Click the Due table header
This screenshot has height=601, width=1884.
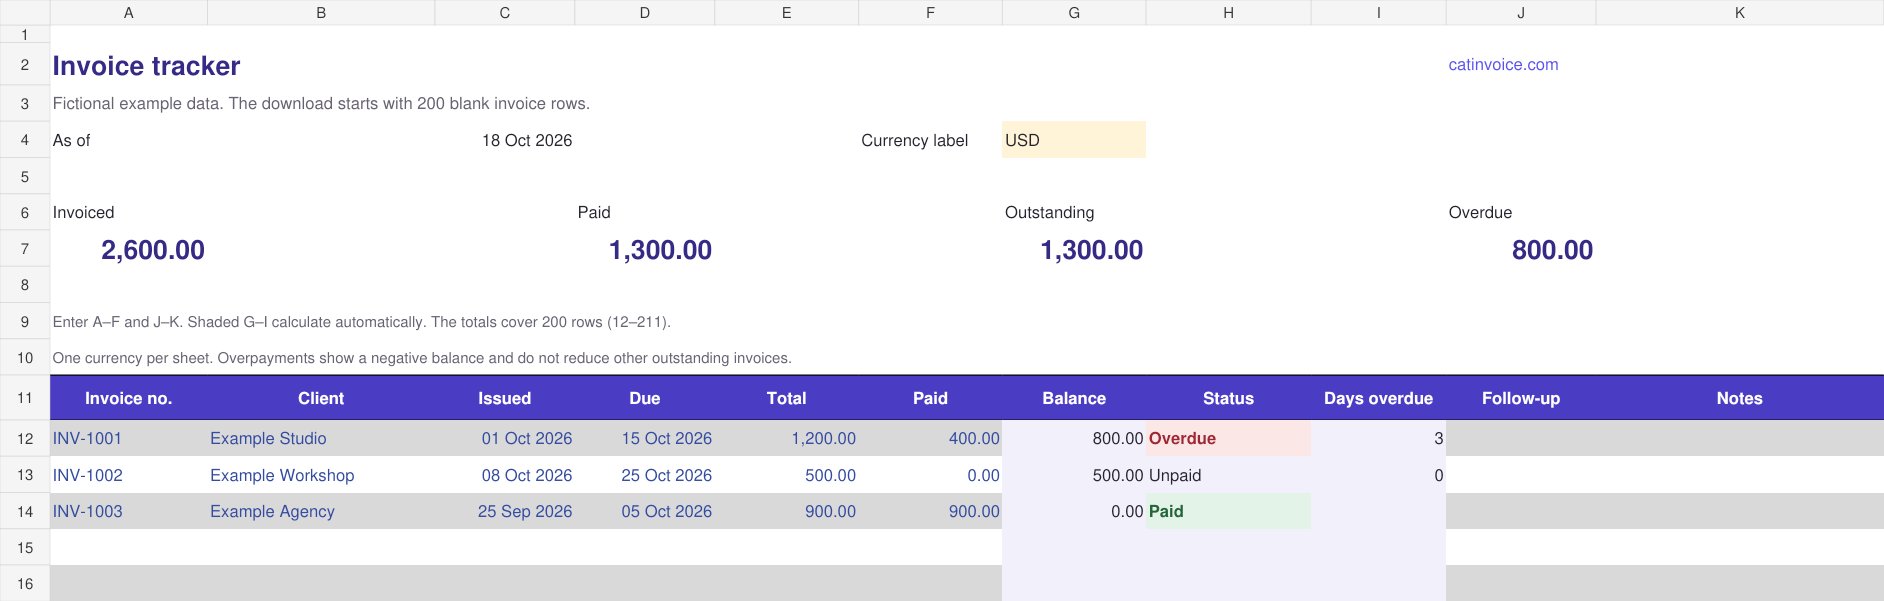tap(645, 398)
